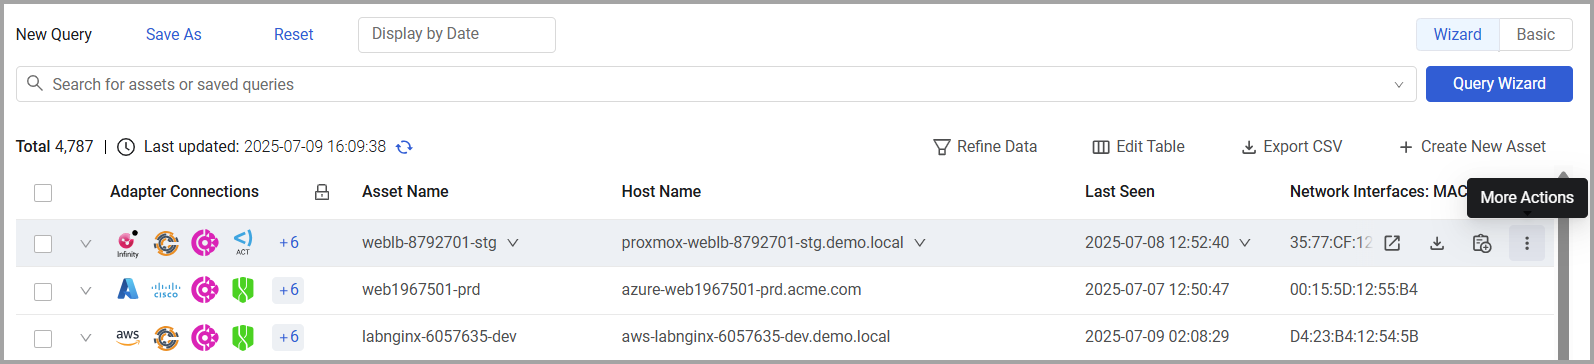1594x364 pixels.
Task: Click the download icon in the first row
Action: point(1437,243)
